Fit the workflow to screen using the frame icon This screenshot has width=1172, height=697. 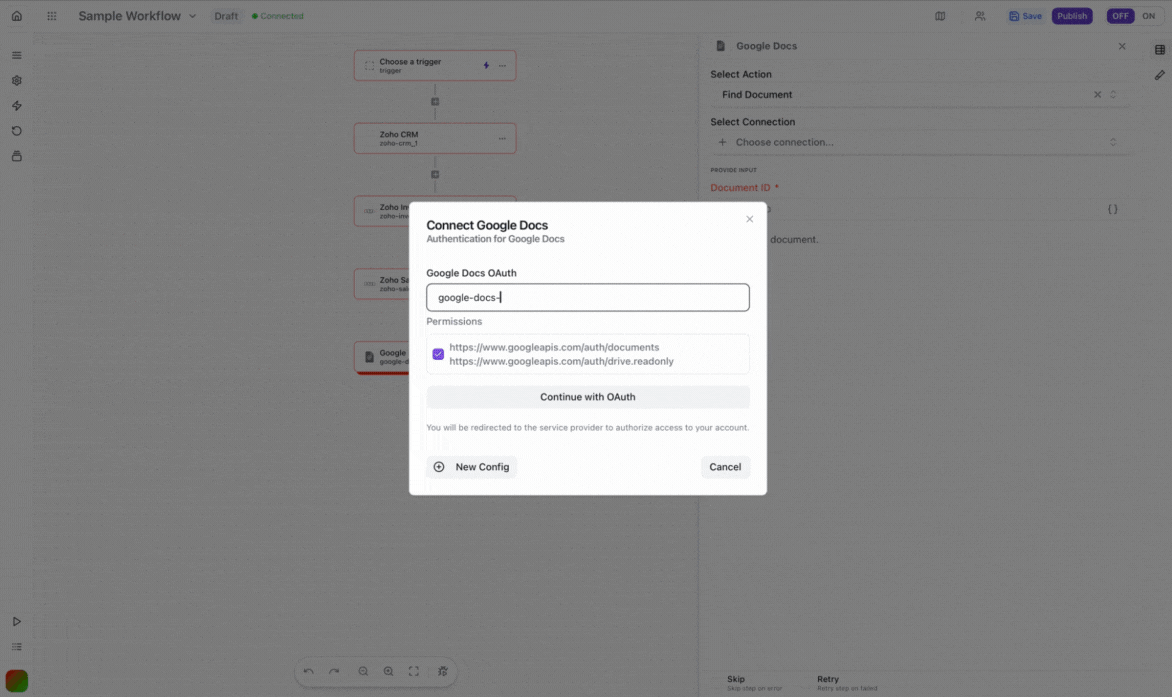(x=413, y=671)
